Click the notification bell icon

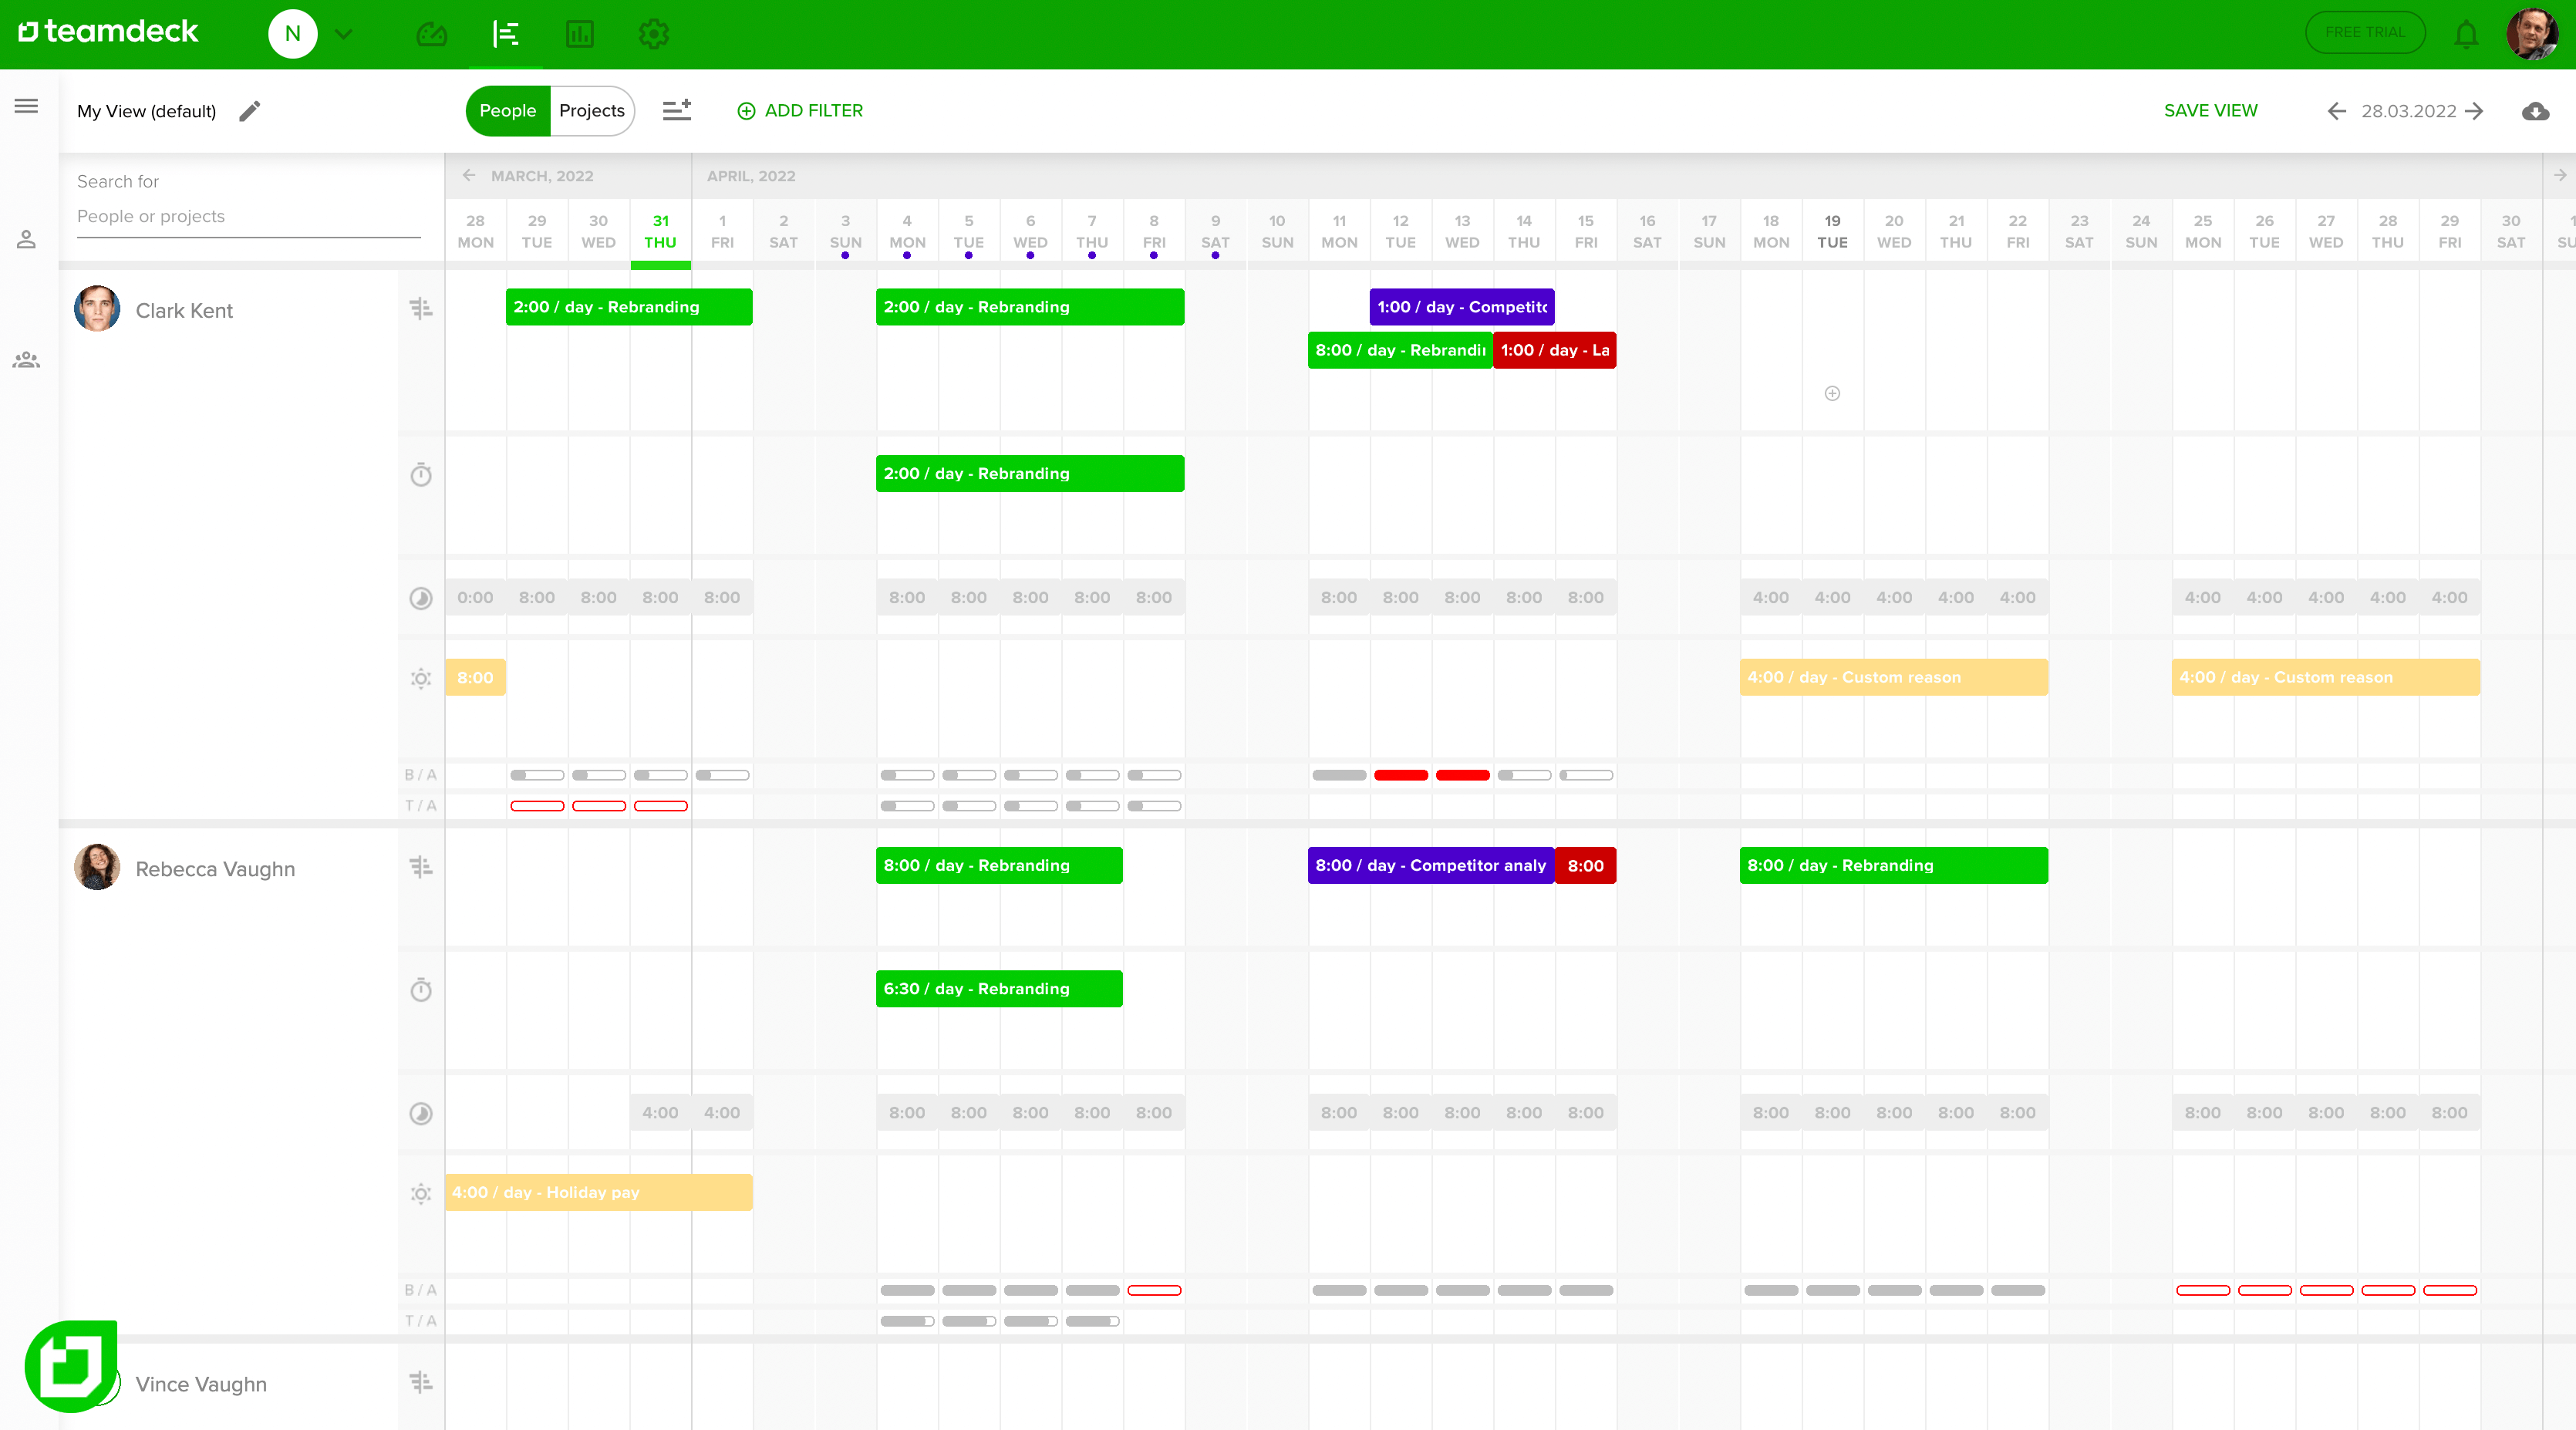[2467, 33]
